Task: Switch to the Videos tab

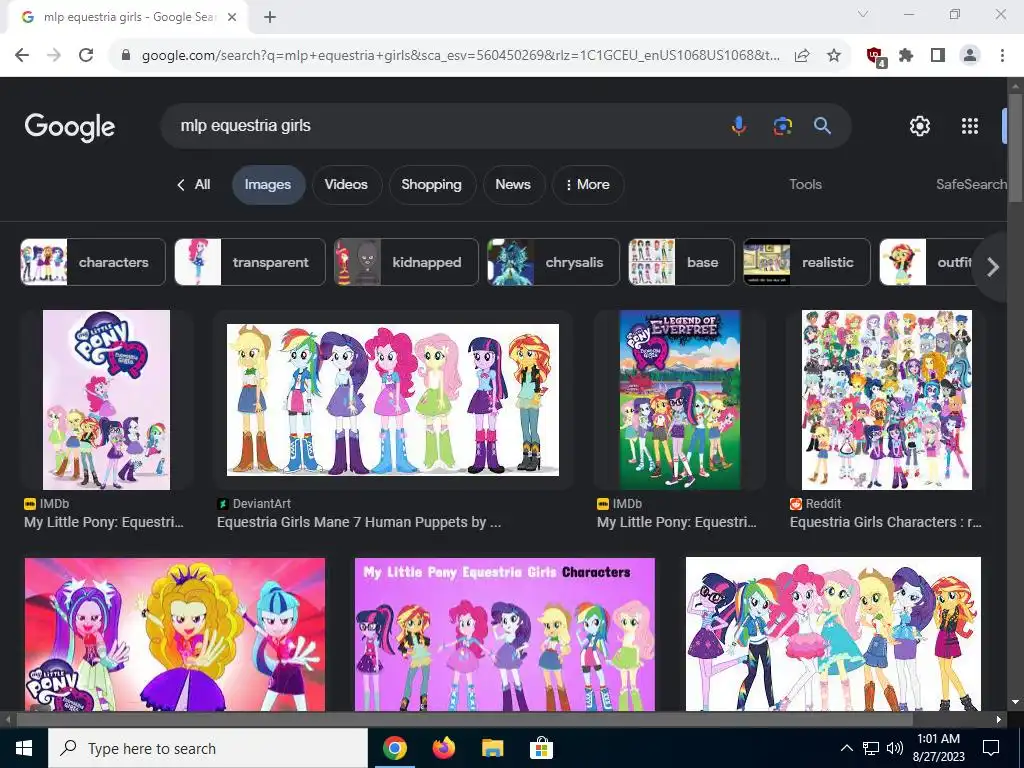Action: [x=346, y=185]
